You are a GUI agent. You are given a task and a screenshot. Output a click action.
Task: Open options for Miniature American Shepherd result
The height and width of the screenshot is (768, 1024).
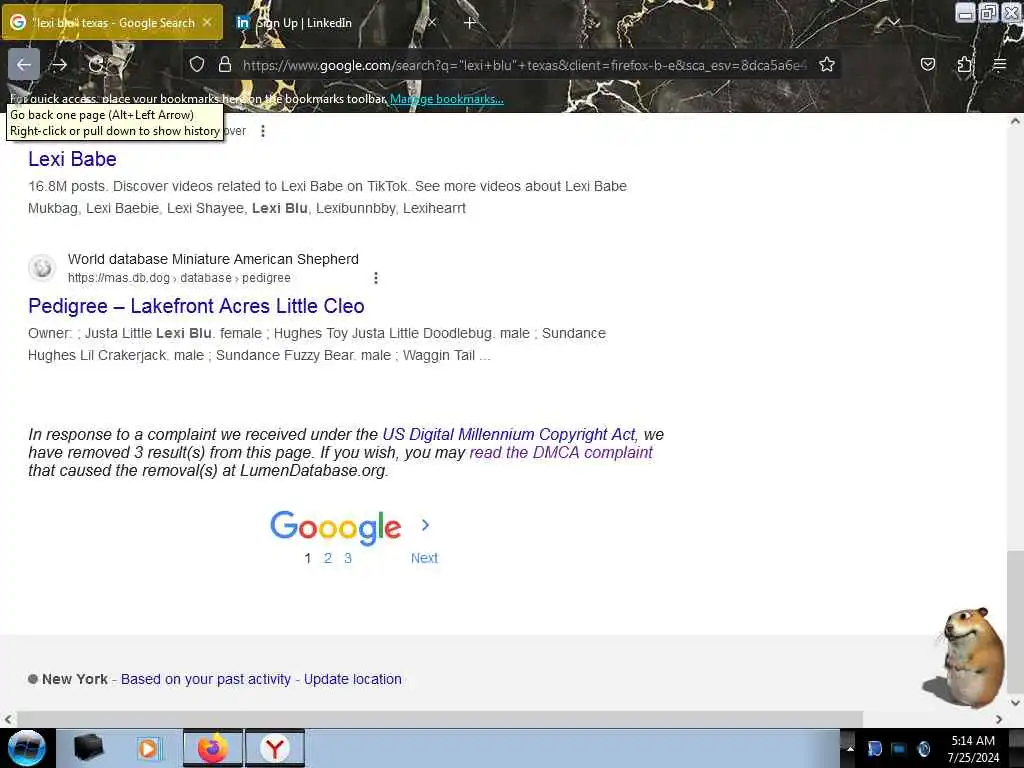(x=376, y=278)
